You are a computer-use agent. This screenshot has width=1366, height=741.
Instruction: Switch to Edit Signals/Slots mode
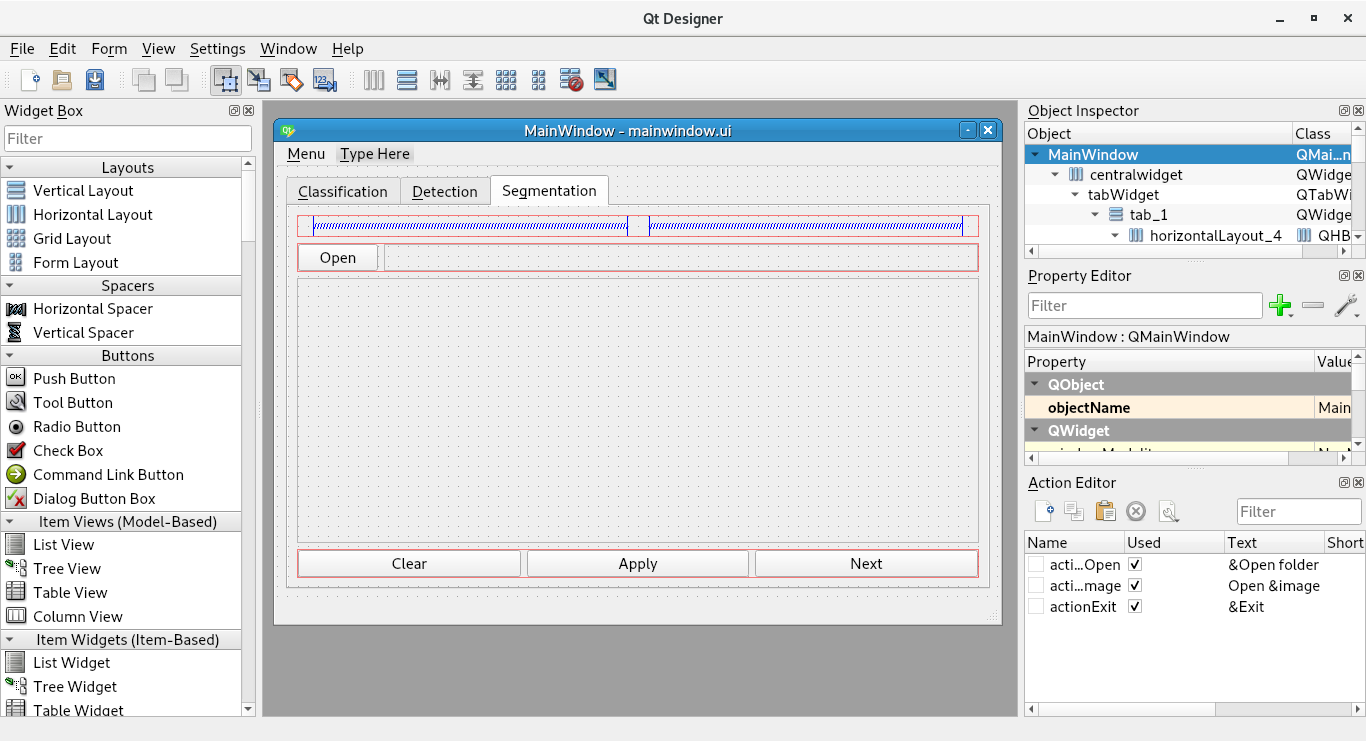(x=259, y=80)
